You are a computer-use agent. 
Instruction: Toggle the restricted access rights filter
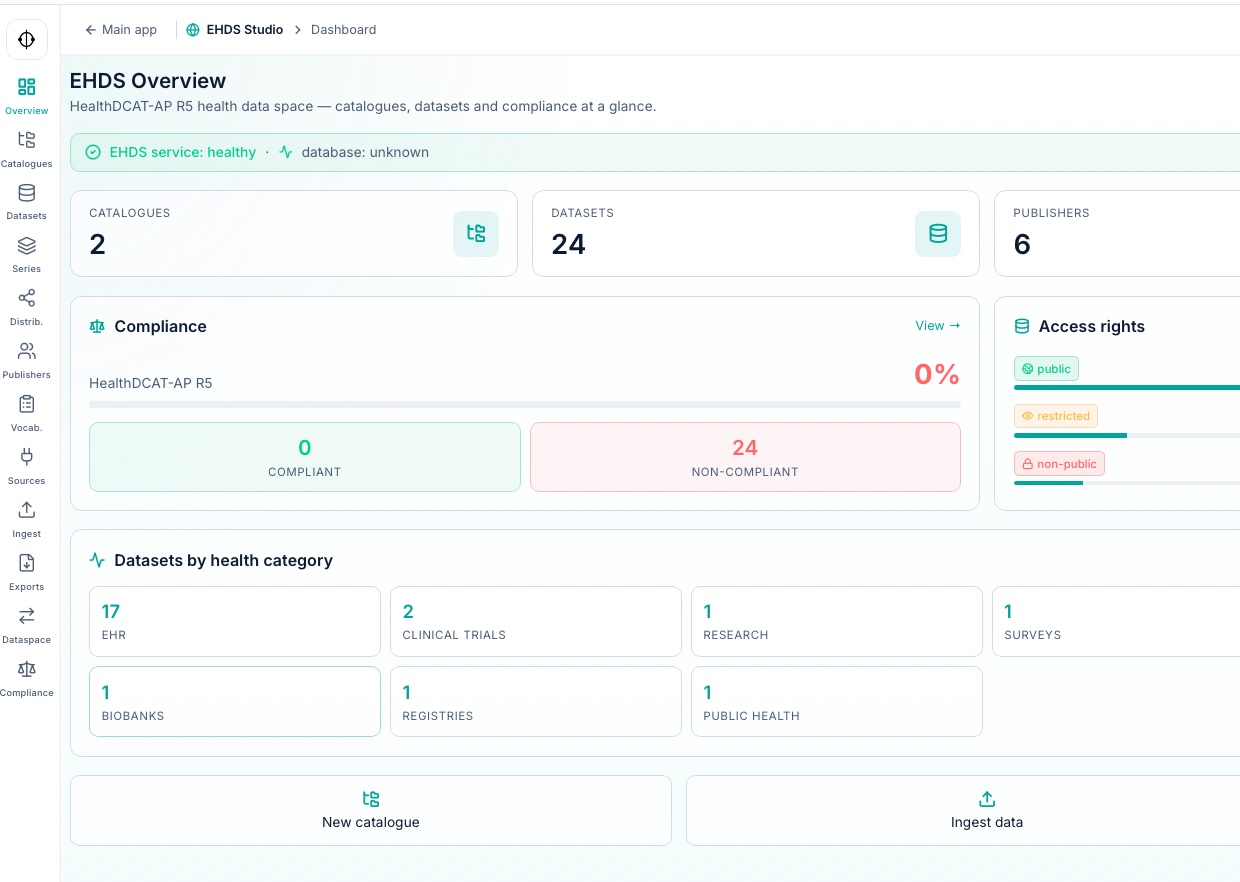[1056, 416]
